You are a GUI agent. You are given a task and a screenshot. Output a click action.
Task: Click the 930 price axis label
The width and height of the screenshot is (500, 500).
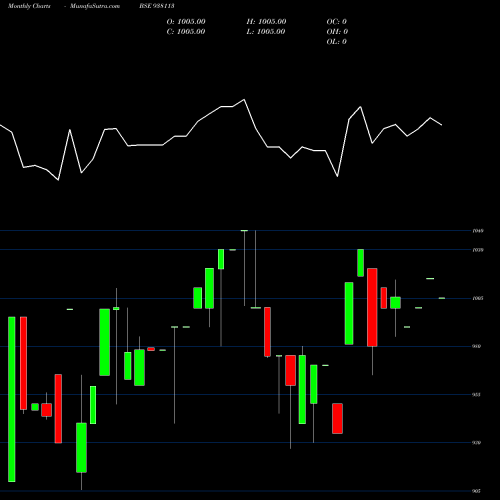click(x=477, y=443)
